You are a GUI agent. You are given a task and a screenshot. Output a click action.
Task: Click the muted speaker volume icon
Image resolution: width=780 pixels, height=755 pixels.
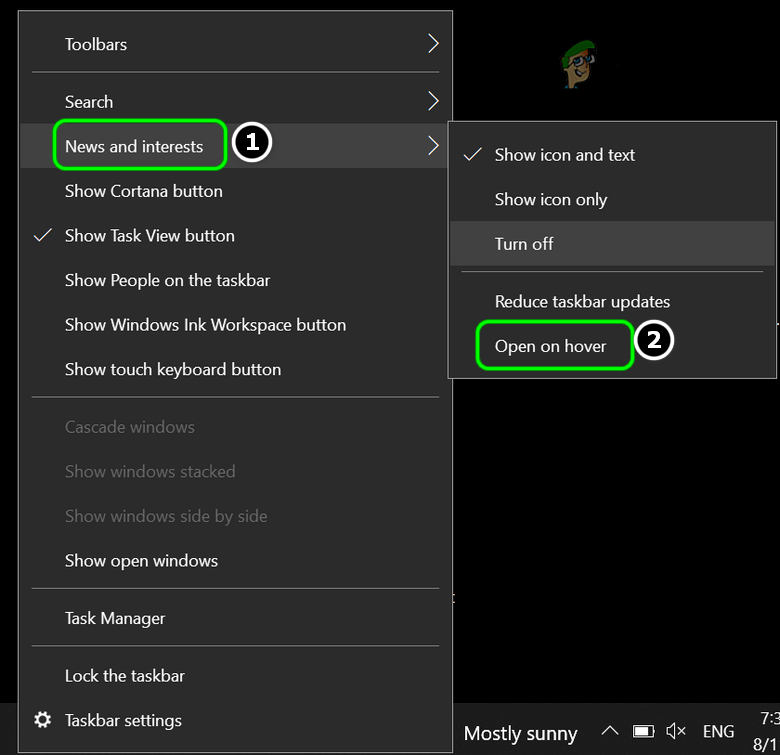coord(676,732)
